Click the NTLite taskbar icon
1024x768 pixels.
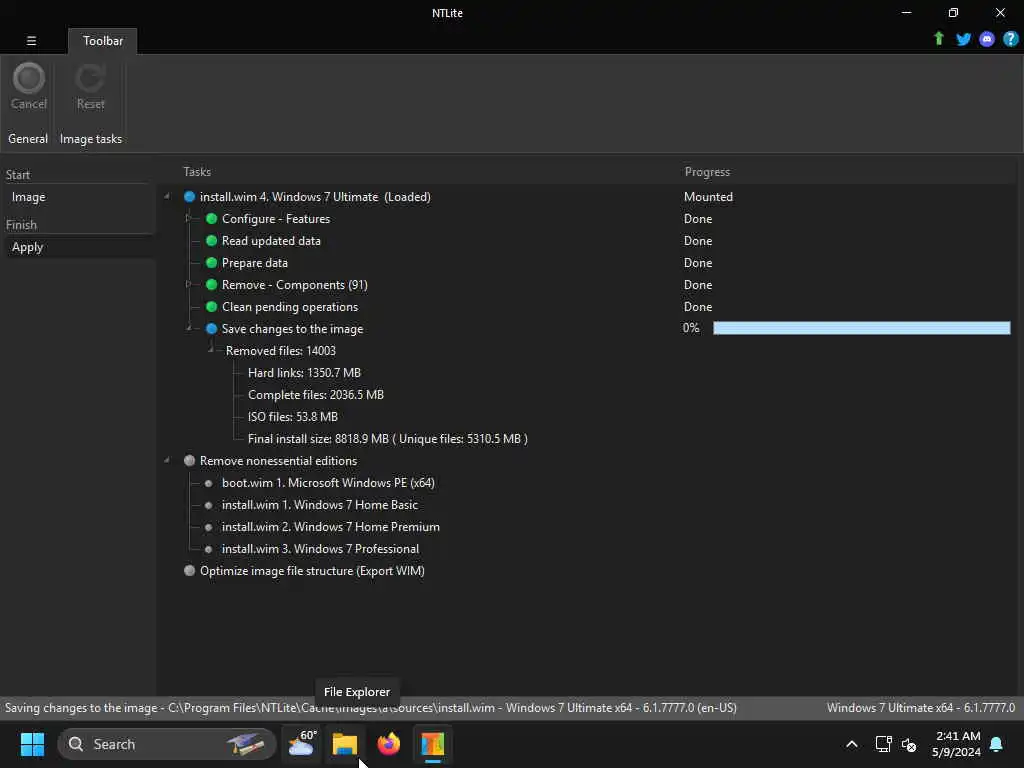[432, 744]
